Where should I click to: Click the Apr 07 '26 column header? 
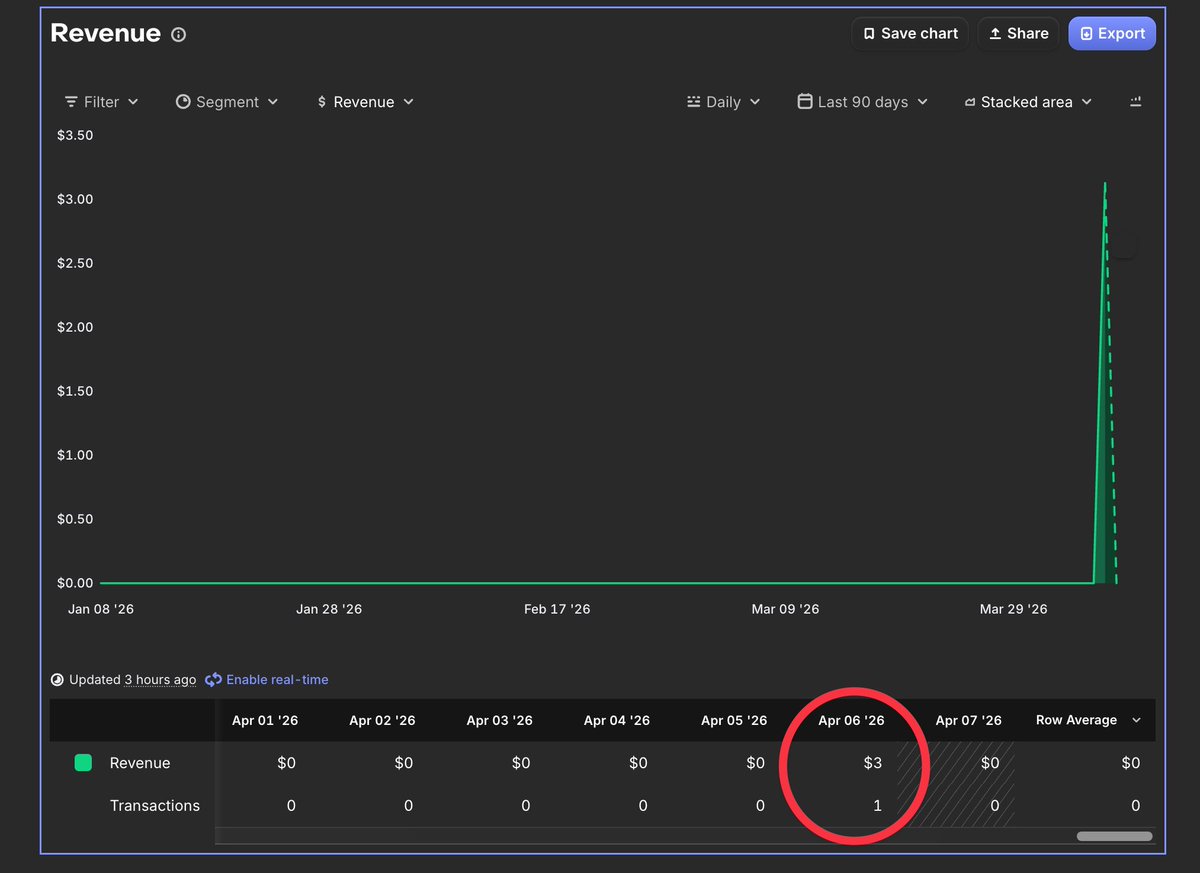pos(968,720)
